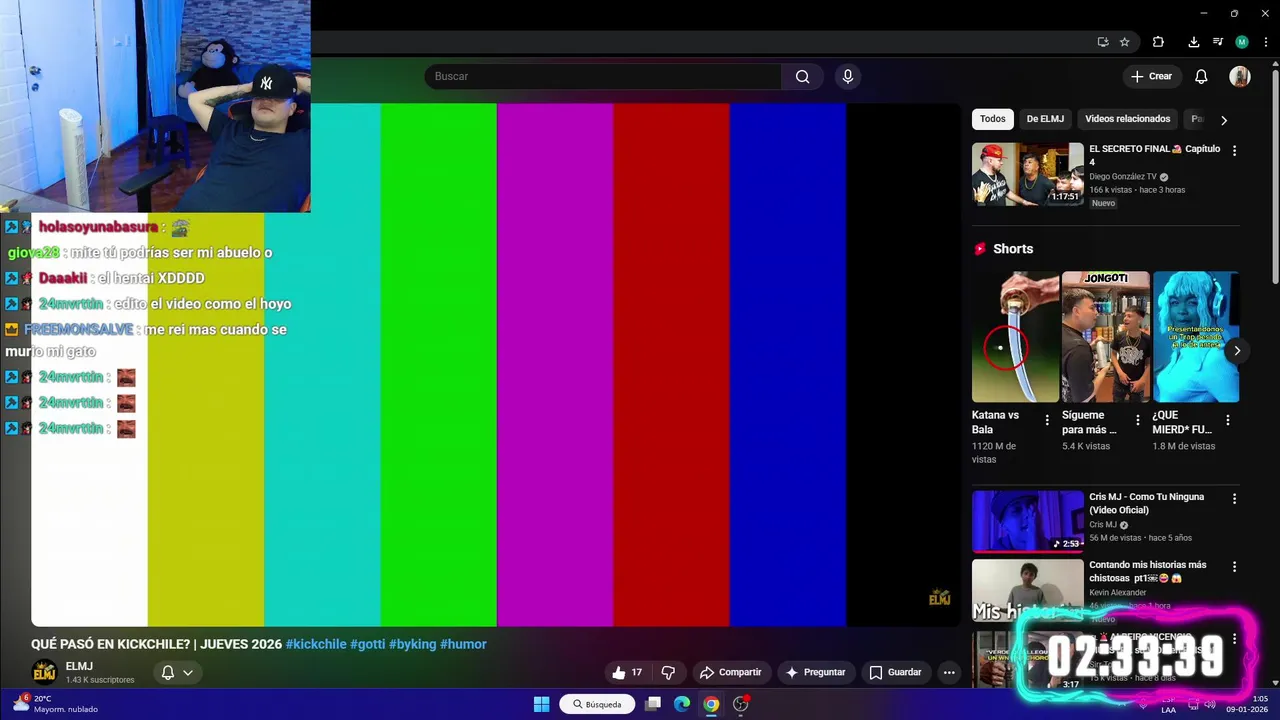Open options for Cris MJ video
This screenshot has height=720, width=1280.
(1234, 498)
